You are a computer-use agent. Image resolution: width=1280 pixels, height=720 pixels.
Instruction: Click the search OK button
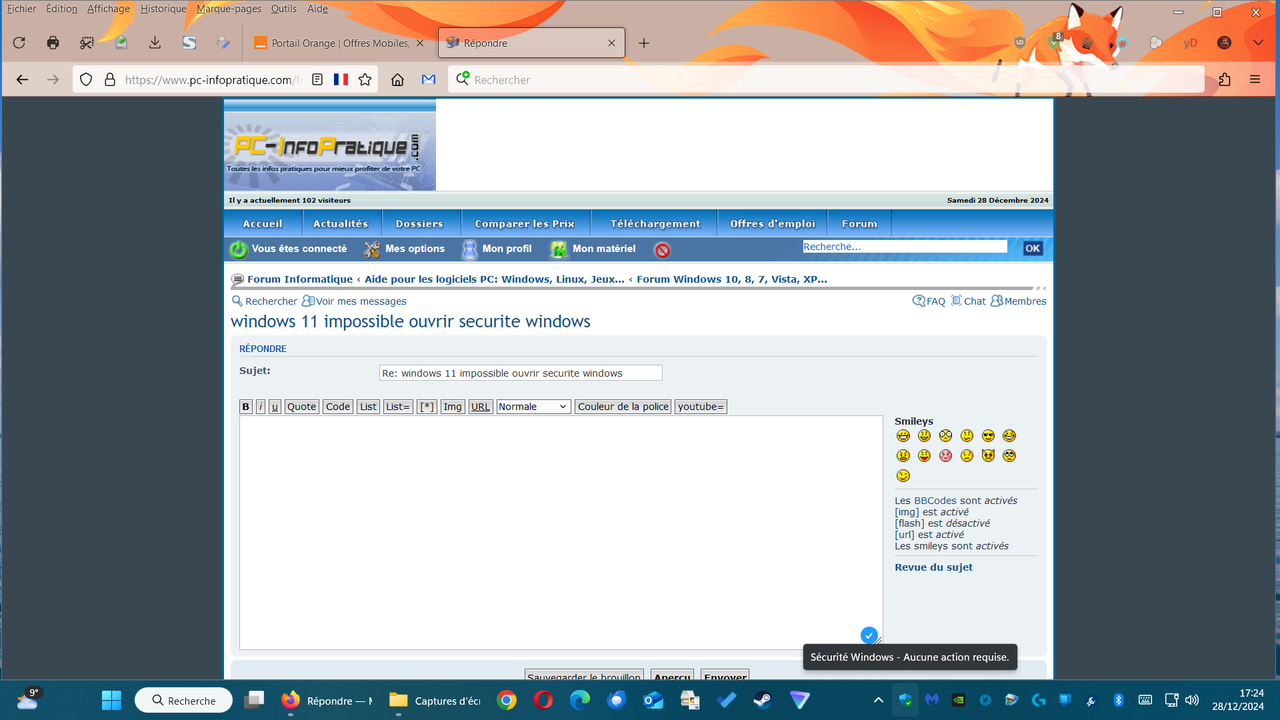[1033, 248]
